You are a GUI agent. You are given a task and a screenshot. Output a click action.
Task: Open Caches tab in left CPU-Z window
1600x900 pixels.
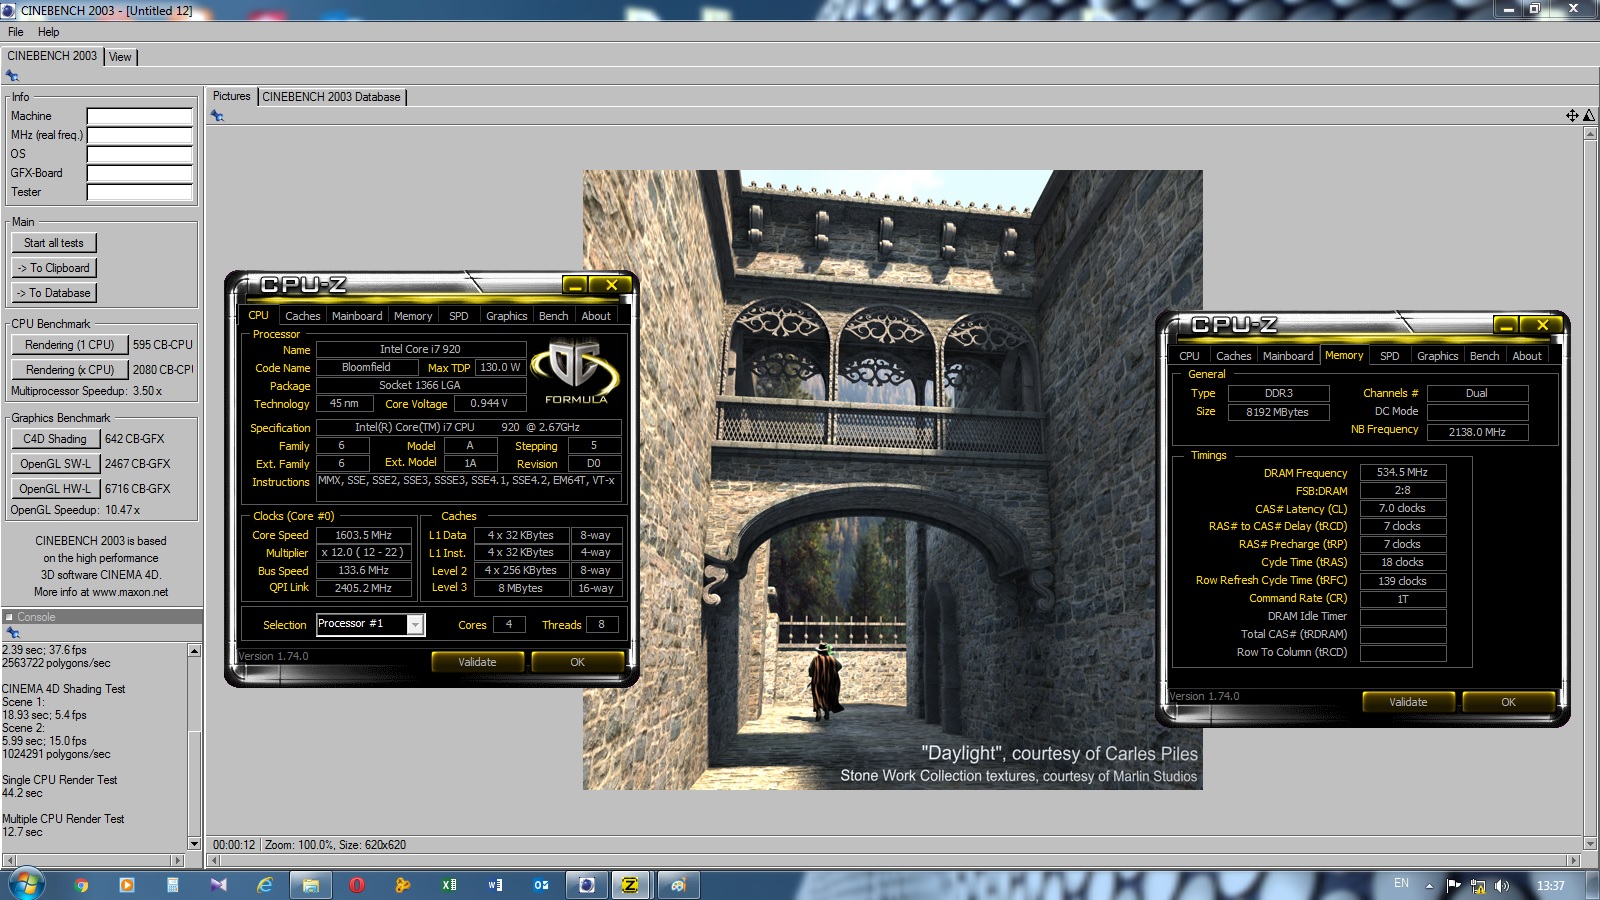click(303, 316)
